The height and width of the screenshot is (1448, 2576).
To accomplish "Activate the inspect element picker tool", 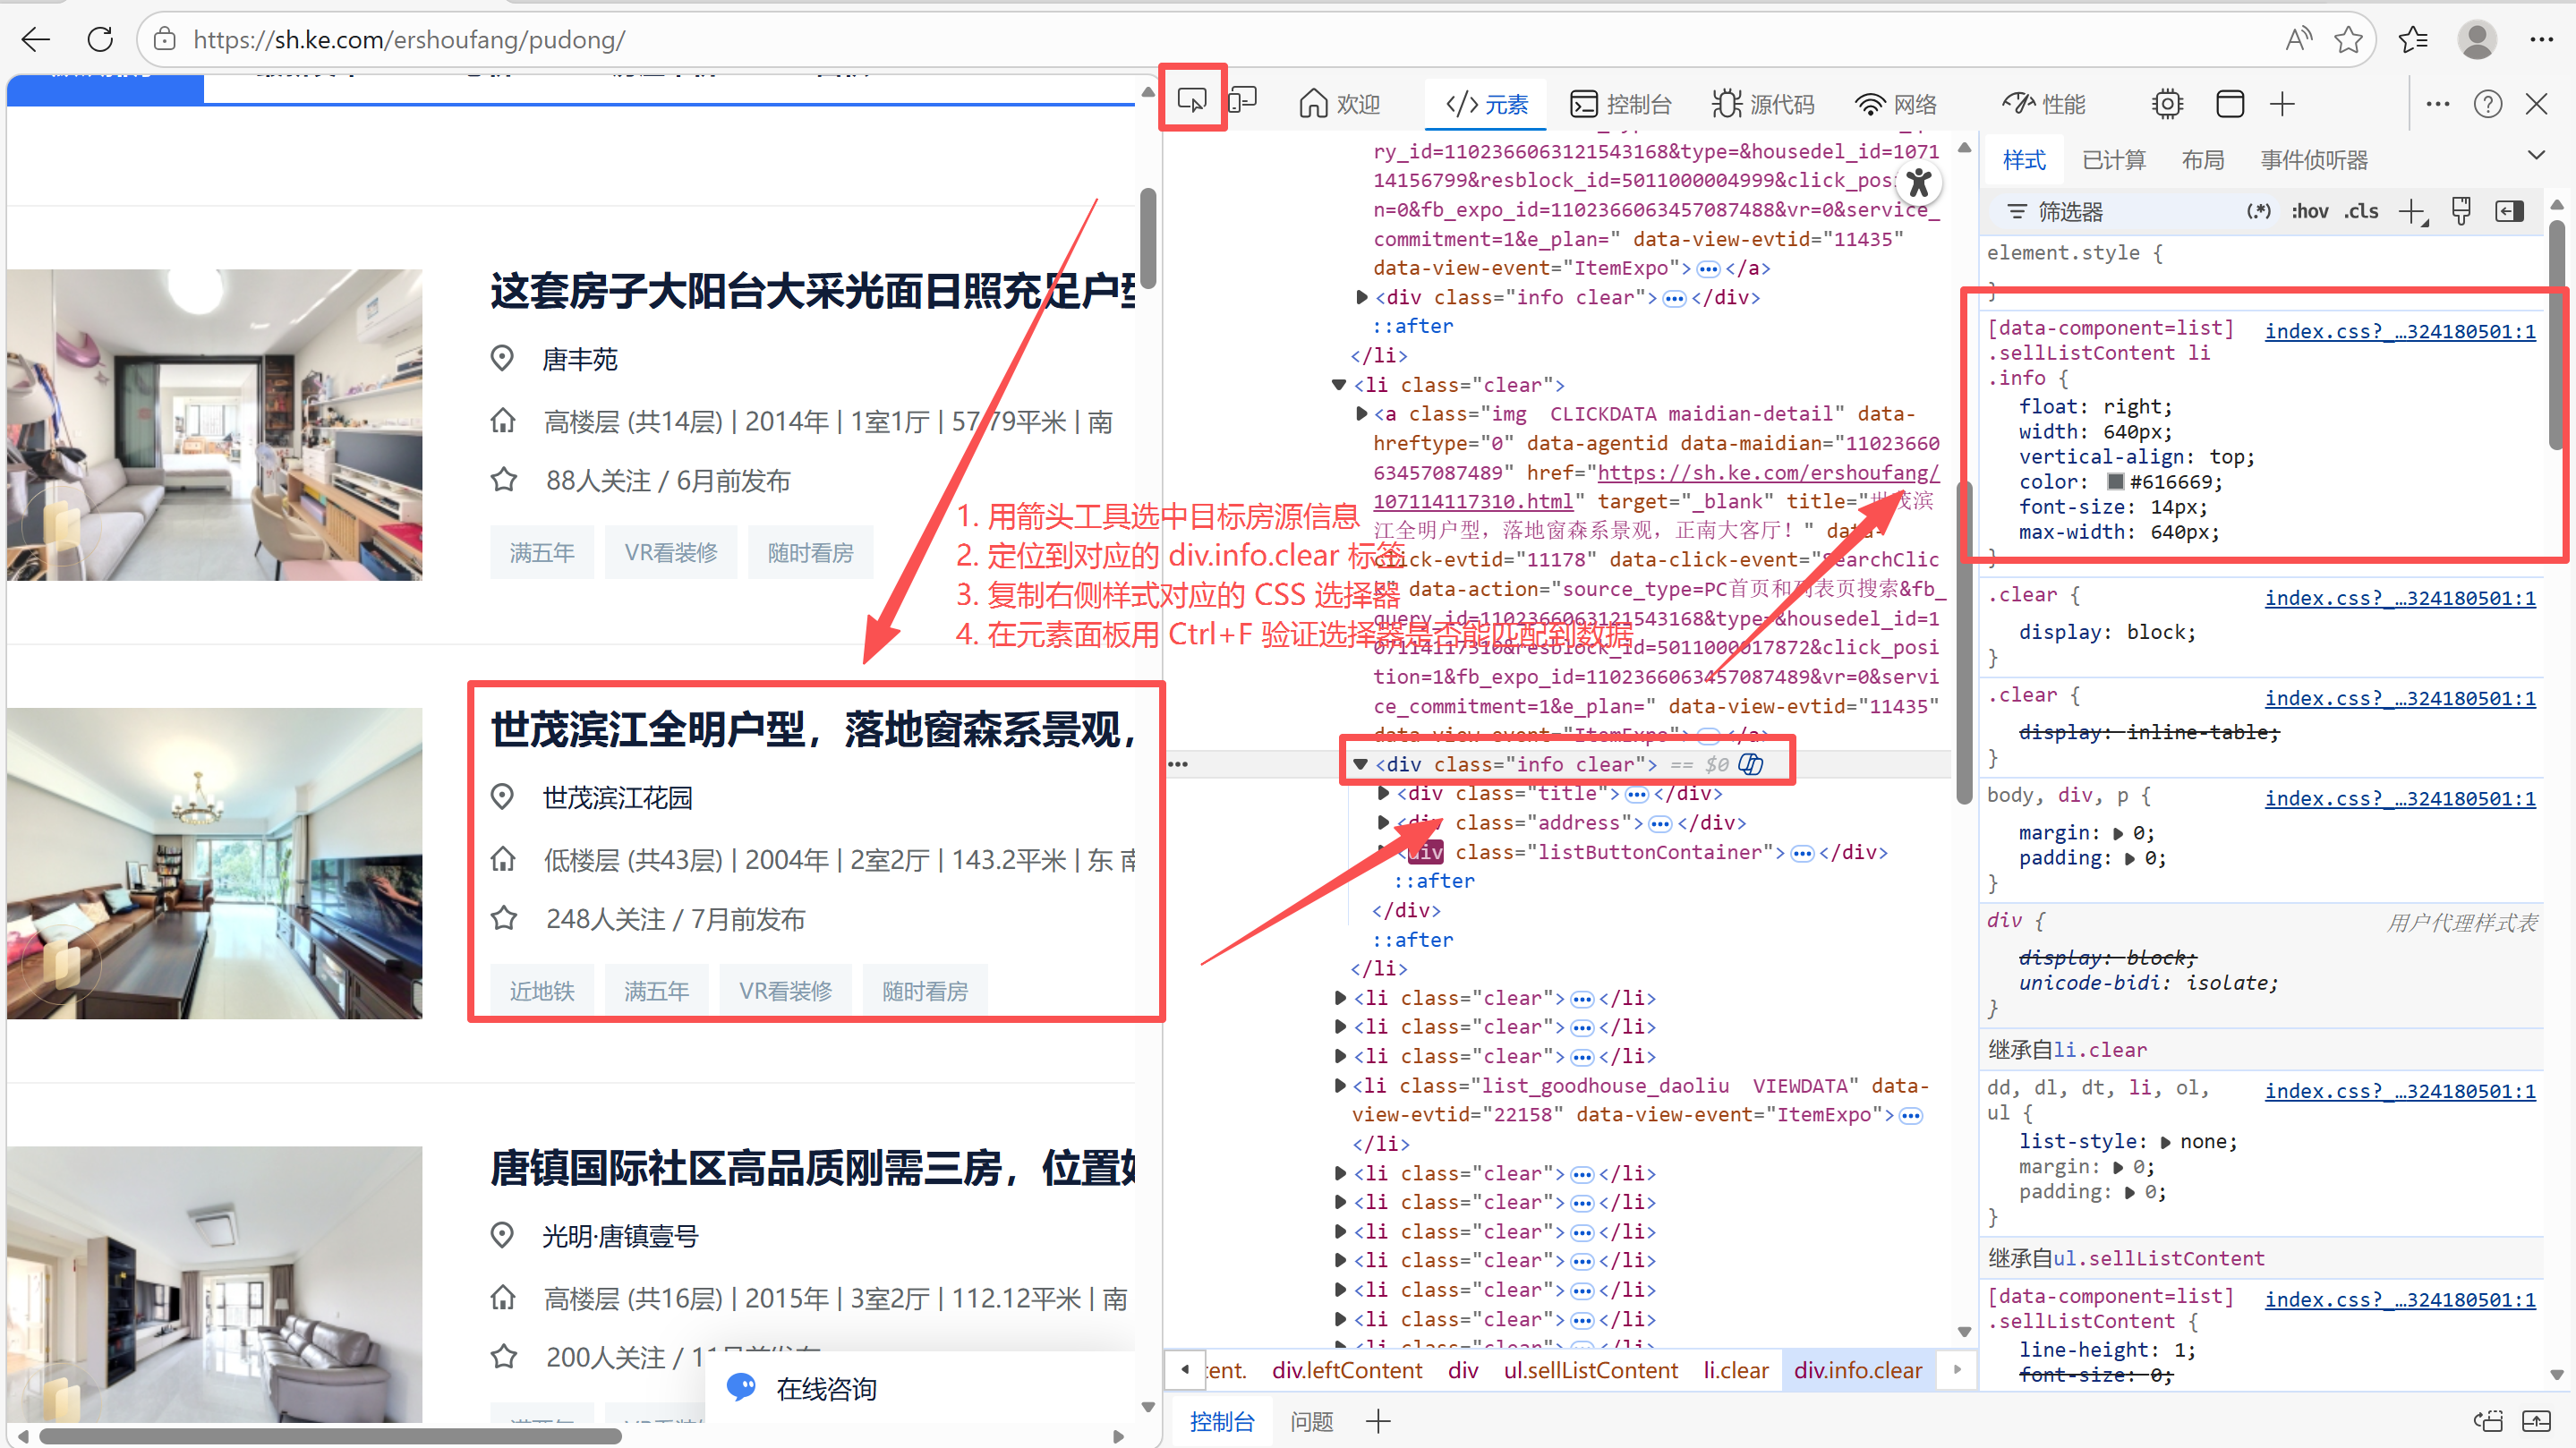I will tap(1192, 101).
